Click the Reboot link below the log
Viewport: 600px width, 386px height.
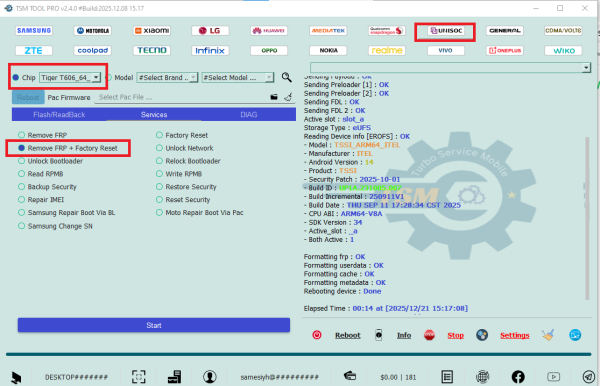point(347,335)
